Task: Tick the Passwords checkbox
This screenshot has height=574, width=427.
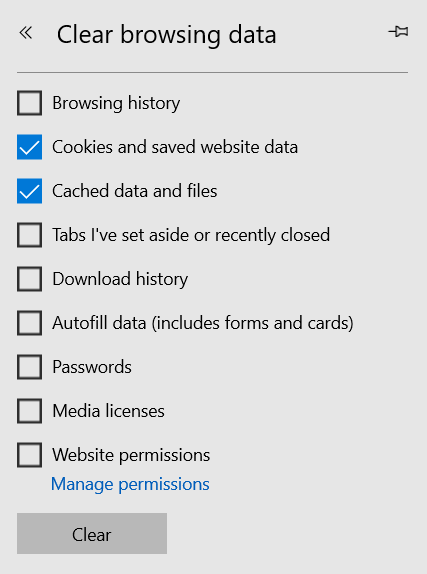Action: 29,366
